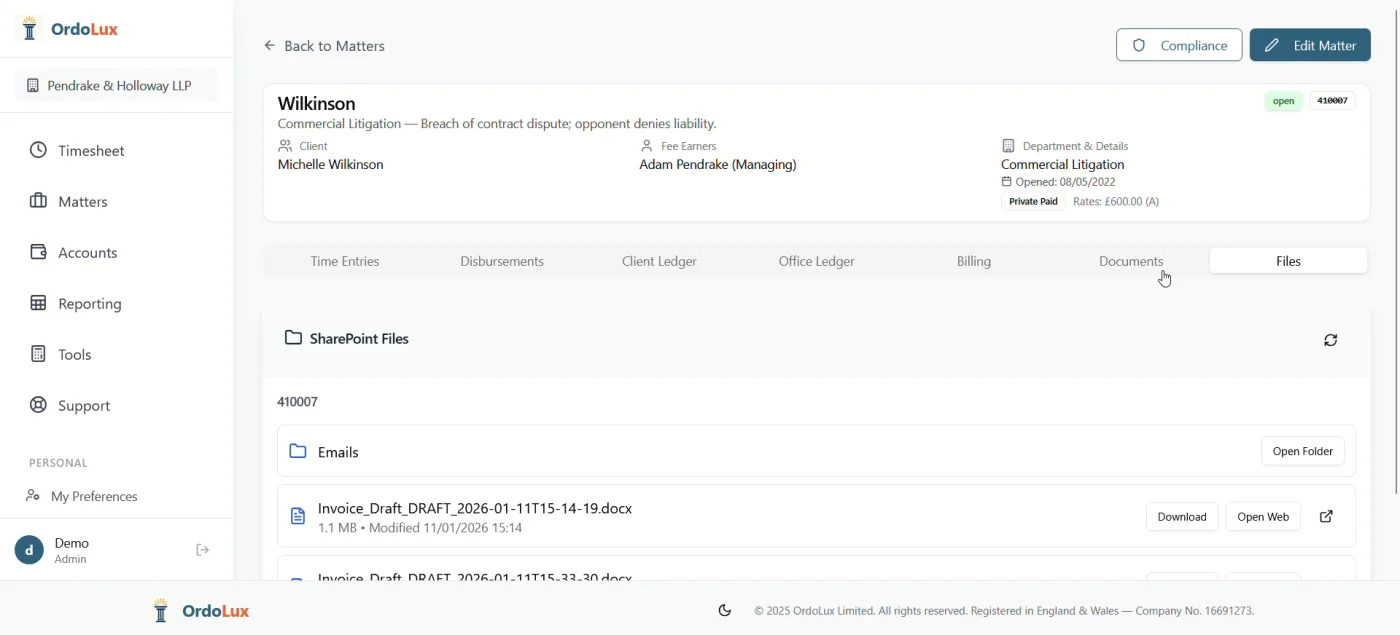This screenshot has width=1400, height=635.
Task: Refresh the SharePoint Files list
Action: point(1330,340)
